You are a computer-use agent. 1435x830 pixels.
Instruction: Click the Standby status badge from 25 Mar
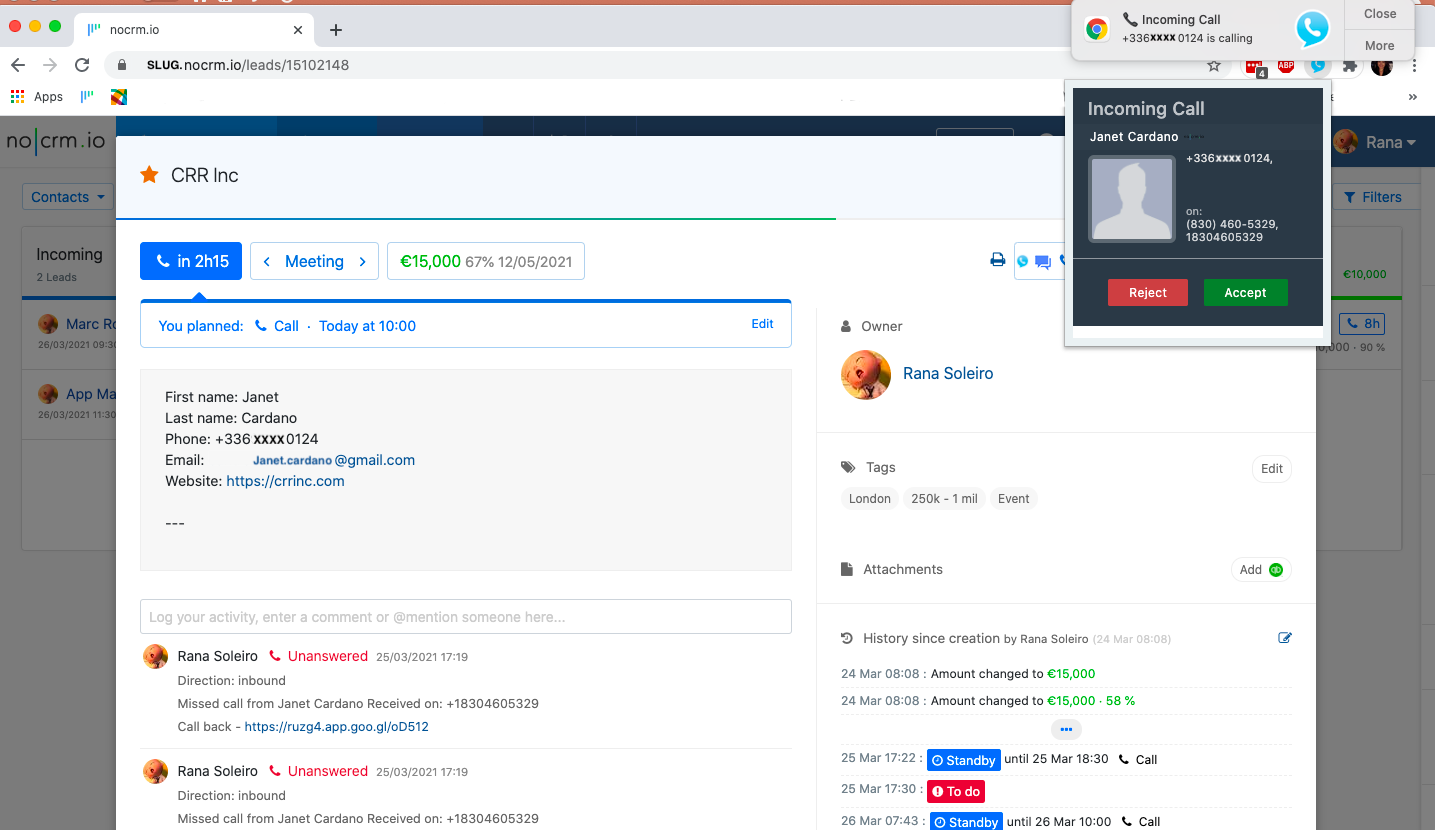963,759
